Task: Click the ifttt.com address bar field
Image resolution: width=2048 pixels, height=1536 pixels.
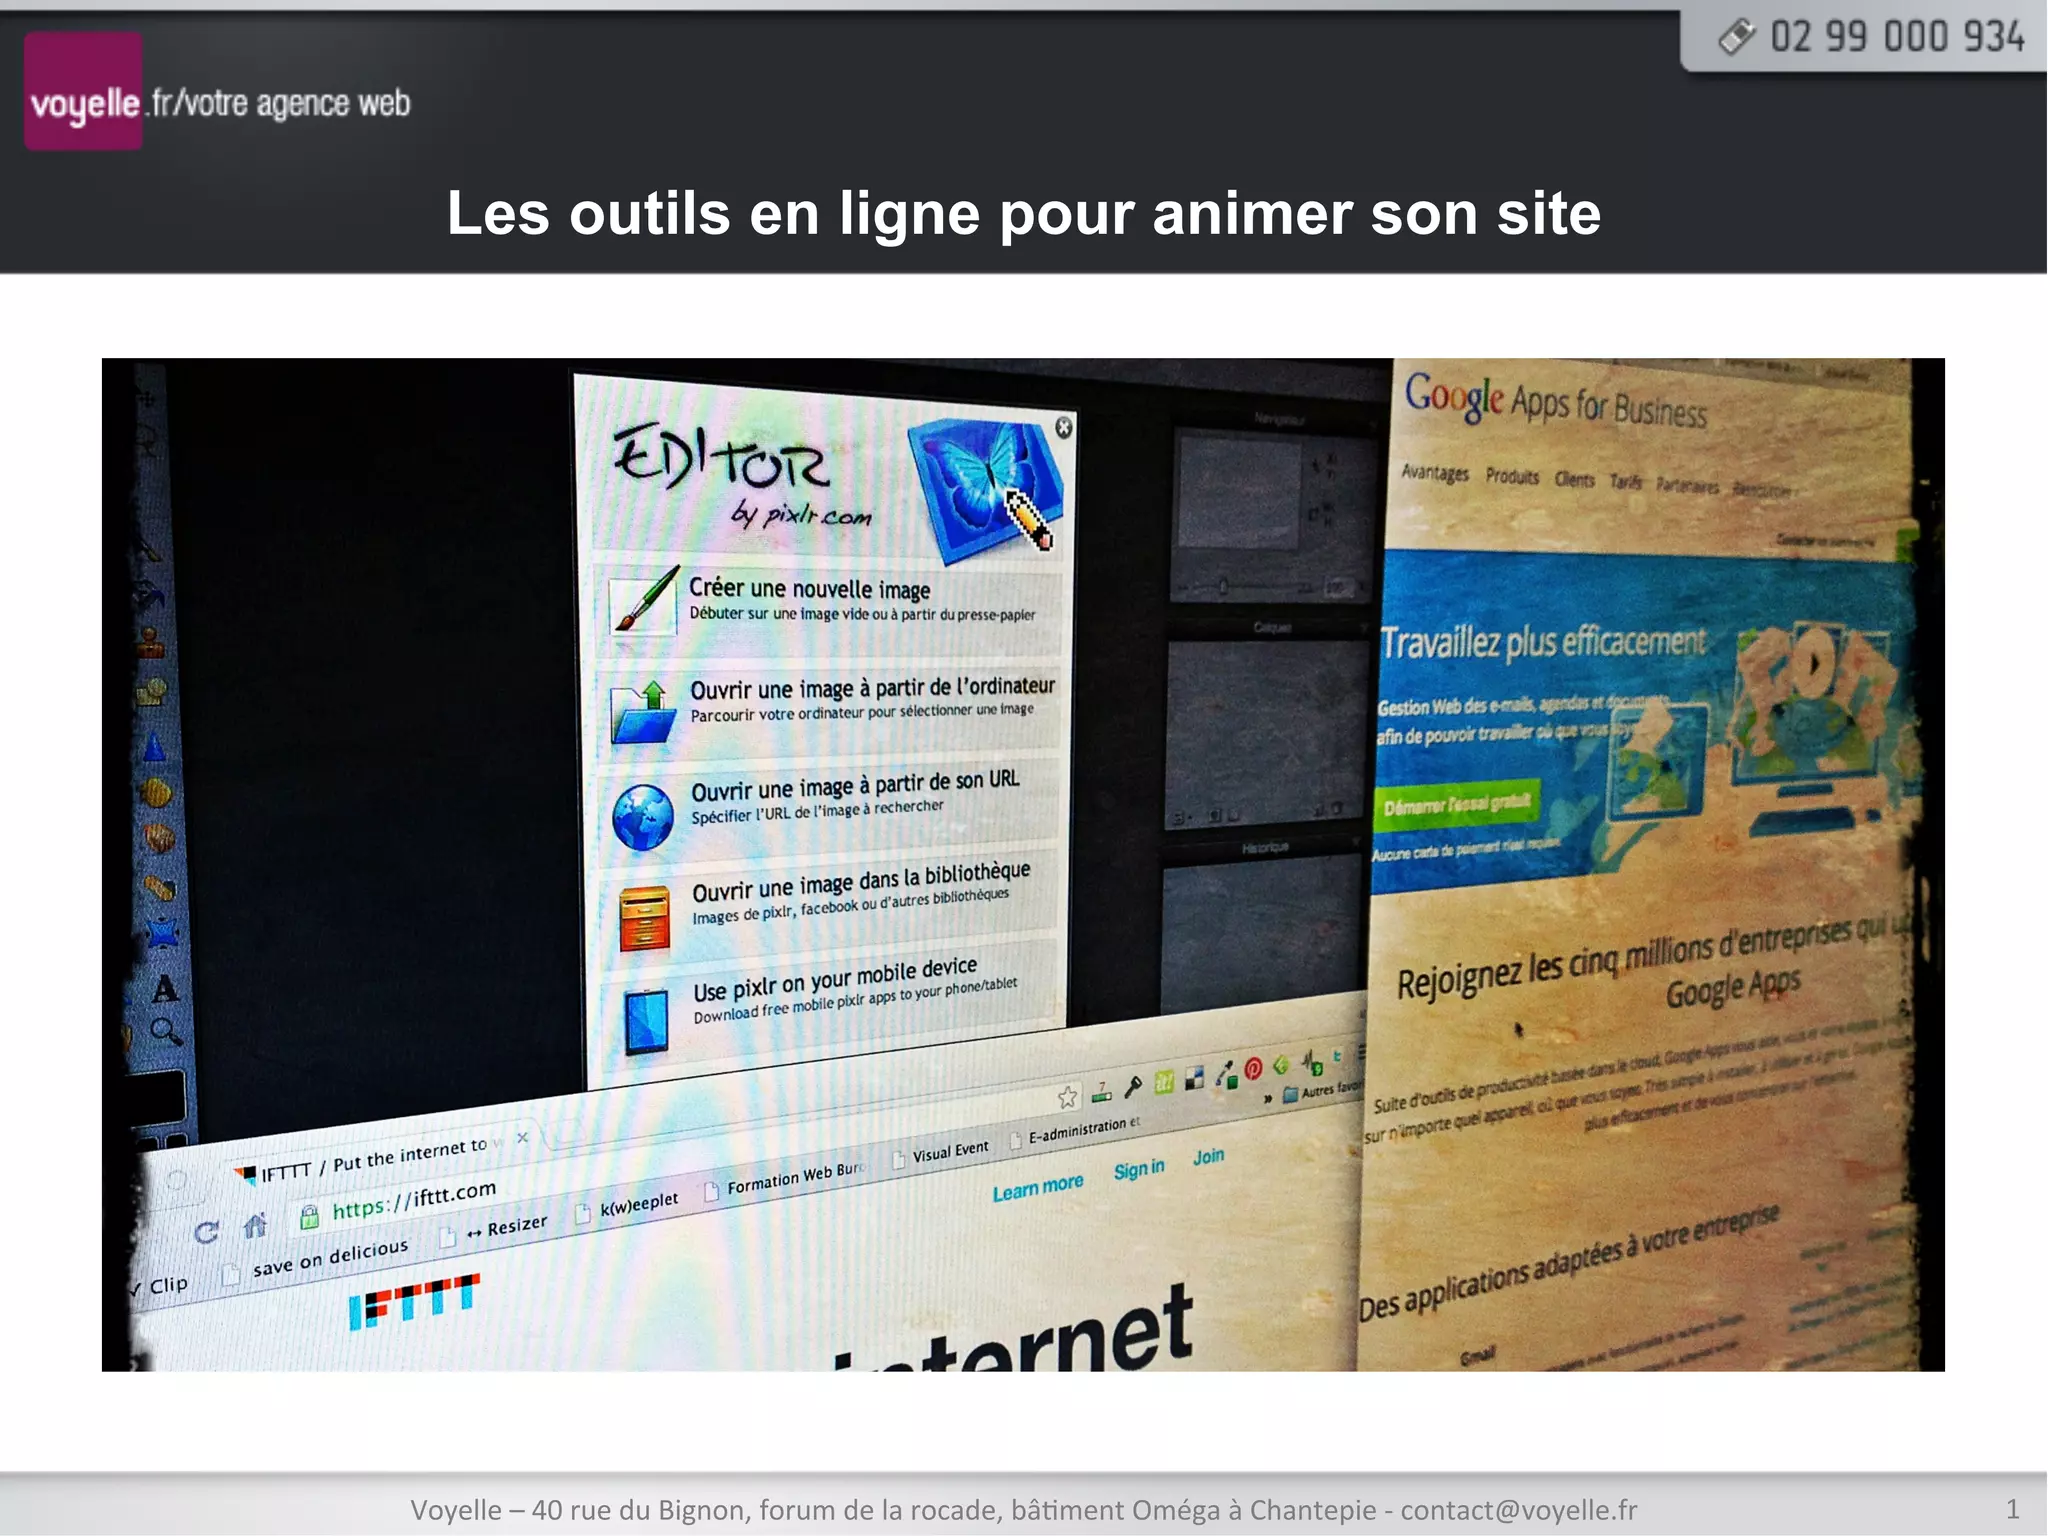Action: 414,1201
